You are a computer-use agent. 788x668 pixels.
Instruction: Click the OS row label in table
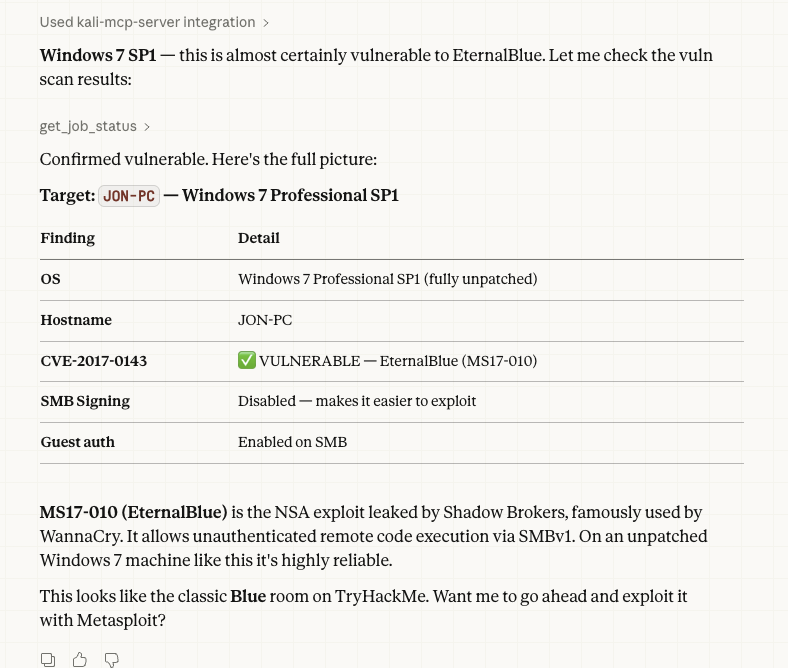(x=51, y=279)
